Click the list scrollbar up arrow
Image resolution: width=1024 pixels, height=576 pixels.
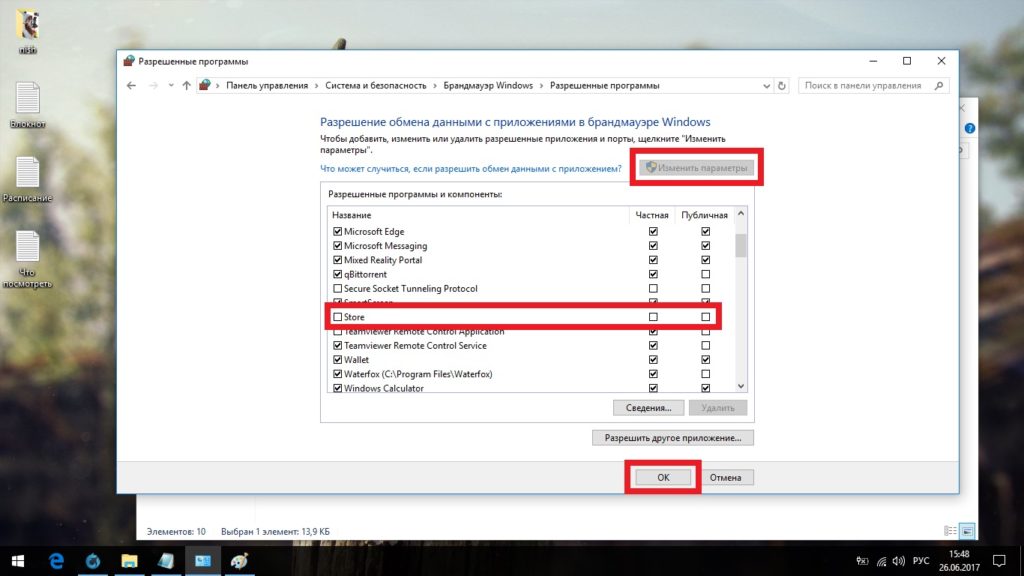741,214
